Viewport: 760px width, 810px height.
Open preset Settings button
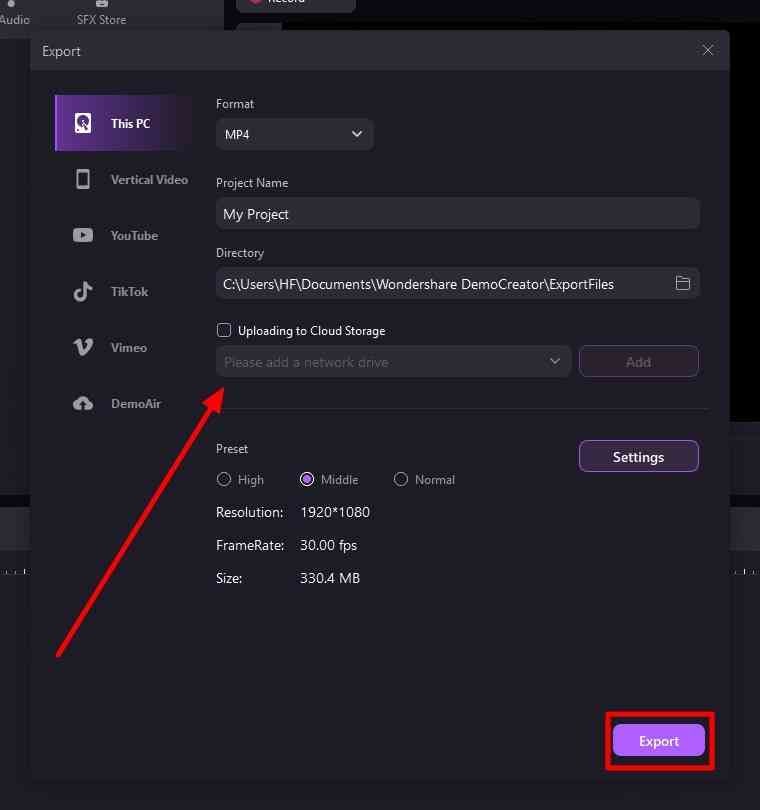(638, 456)
